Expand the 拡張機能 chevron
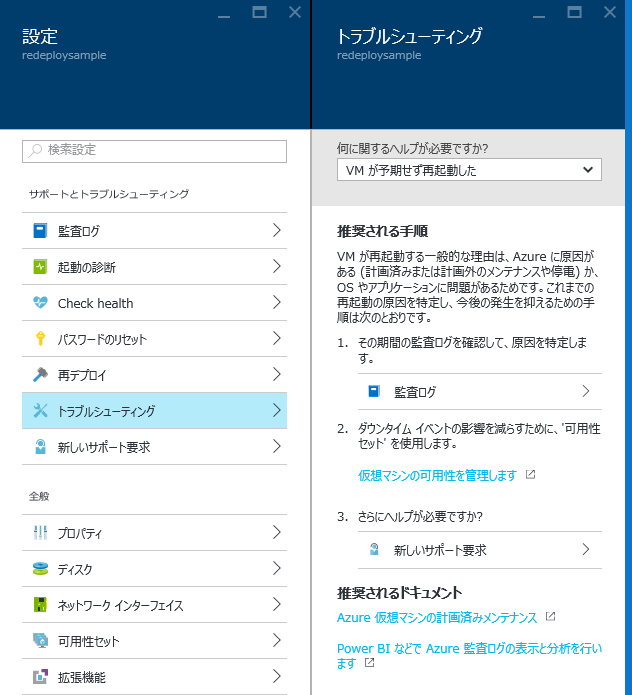Screen dimensions: 632x695 click(277, 676)
